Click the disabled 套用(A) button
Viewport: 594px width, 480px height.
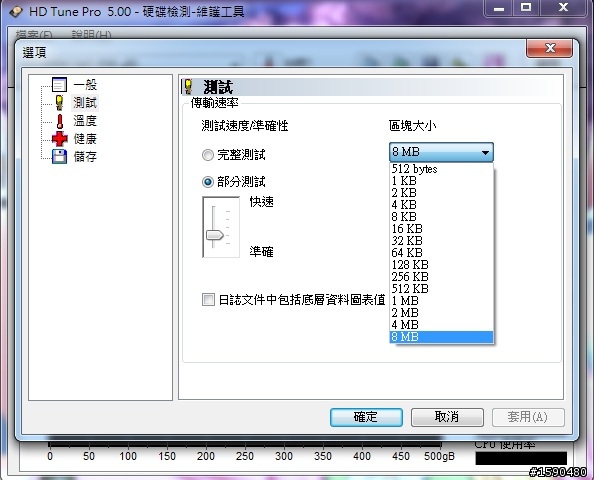tap(528, 417)
